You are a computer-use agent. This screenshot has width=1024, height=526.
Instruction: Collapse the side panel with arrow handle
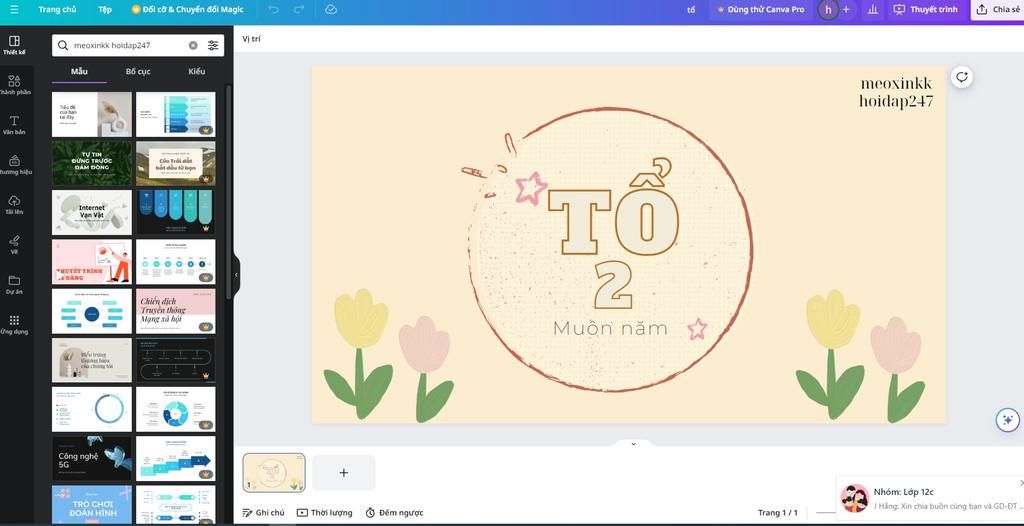pos(236,275)
